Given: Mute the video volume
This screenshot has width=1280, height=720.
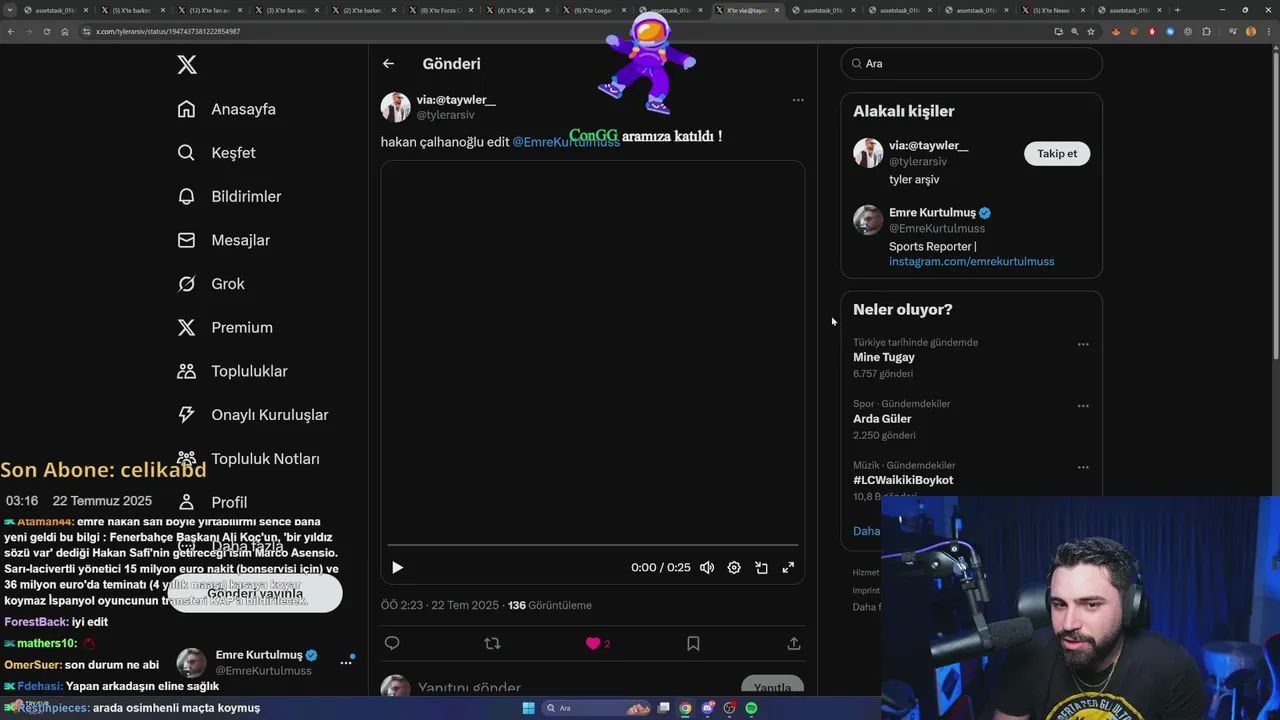Looking at the screenshot, I should (707, 567).
